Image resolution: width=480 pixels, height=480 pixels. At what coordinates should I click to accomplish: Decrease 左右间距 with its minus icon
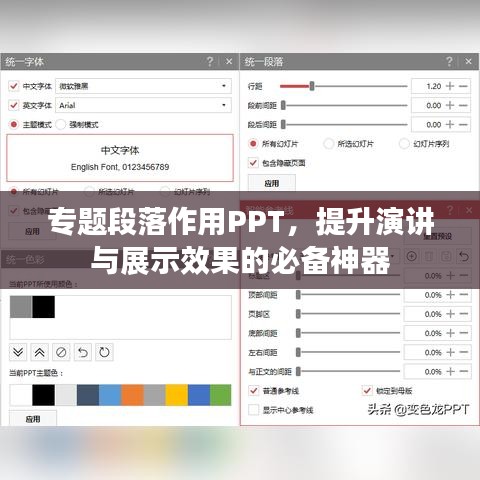point(464,352)
